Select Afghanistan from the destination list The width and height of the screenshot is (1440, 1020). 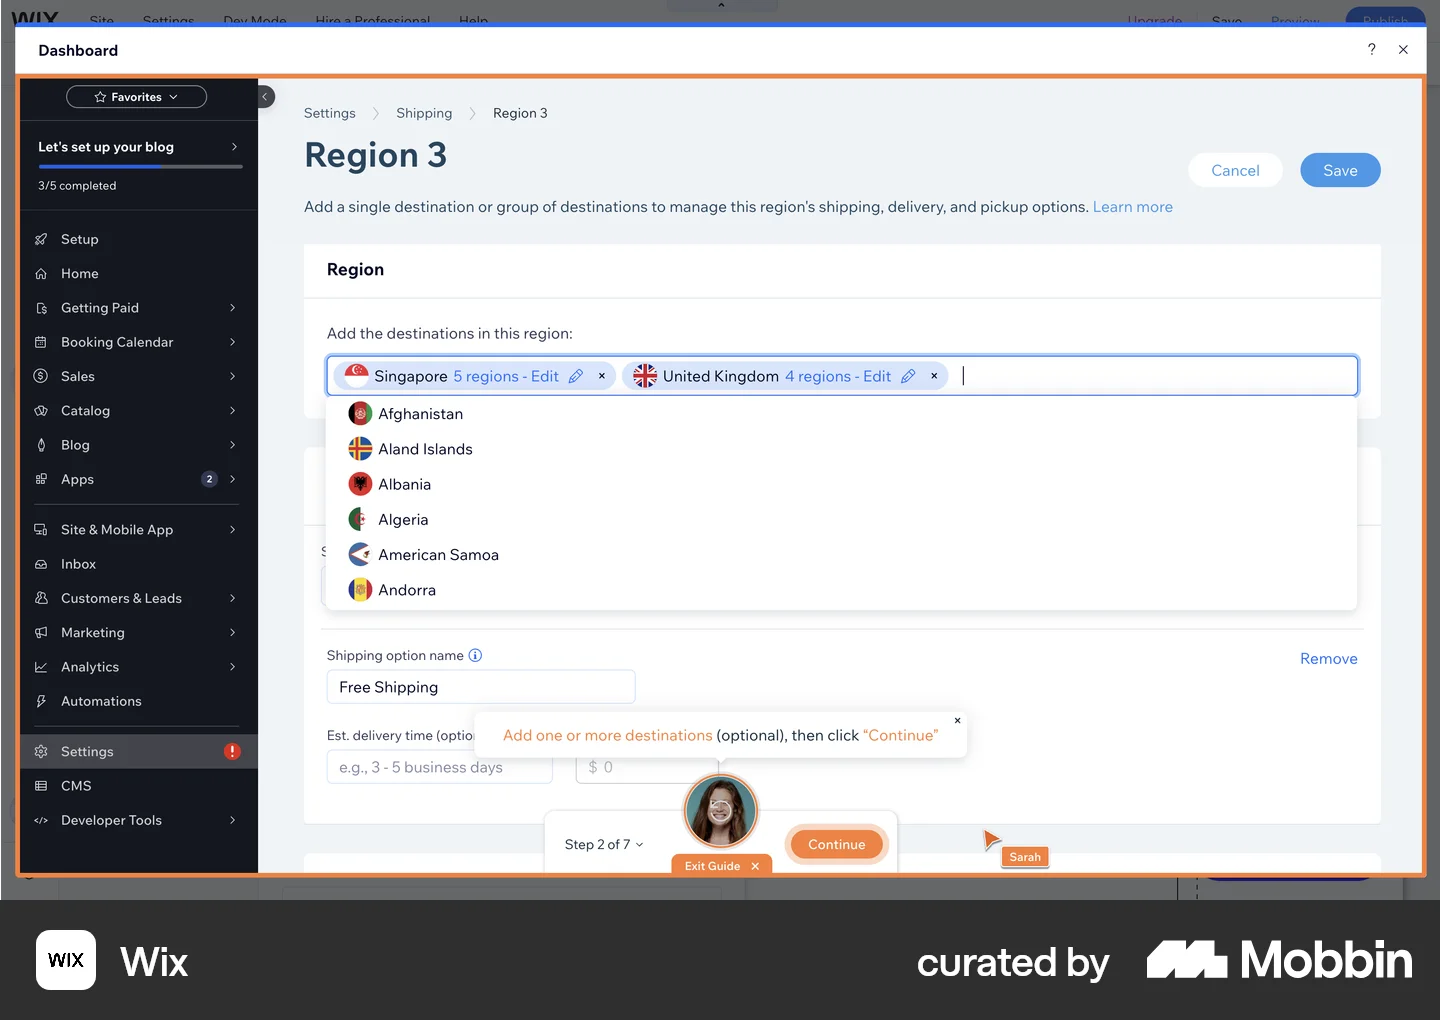841,414
